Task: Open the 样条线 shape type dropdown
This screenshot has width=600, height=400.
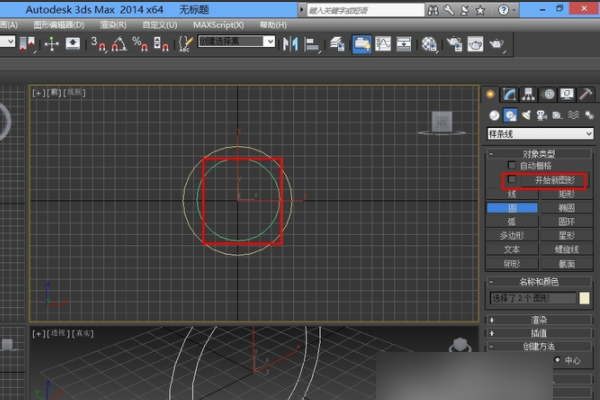Action: [540, 134]
